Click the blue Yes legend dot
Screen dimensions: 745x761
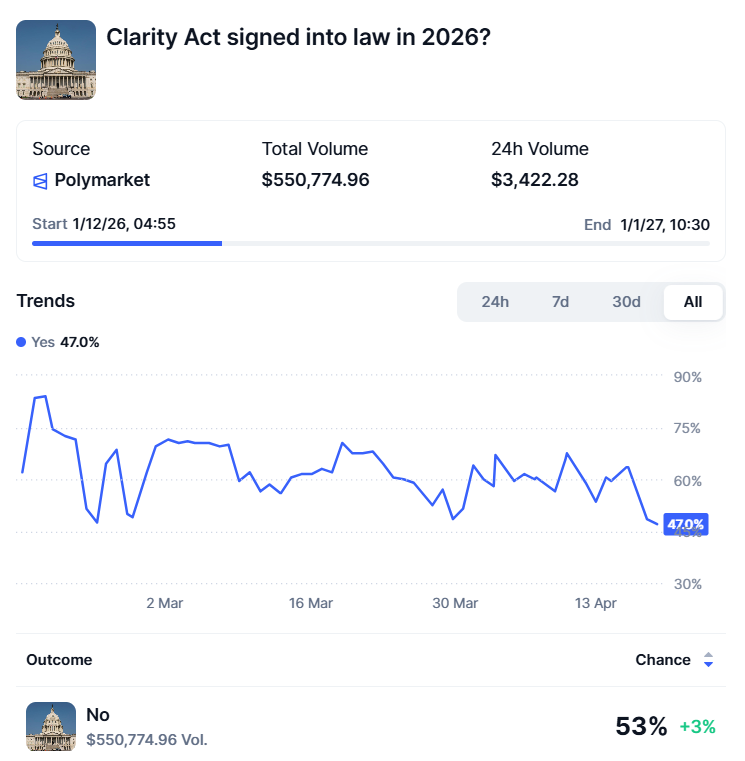pyautogui.click(x=22, y=342)
